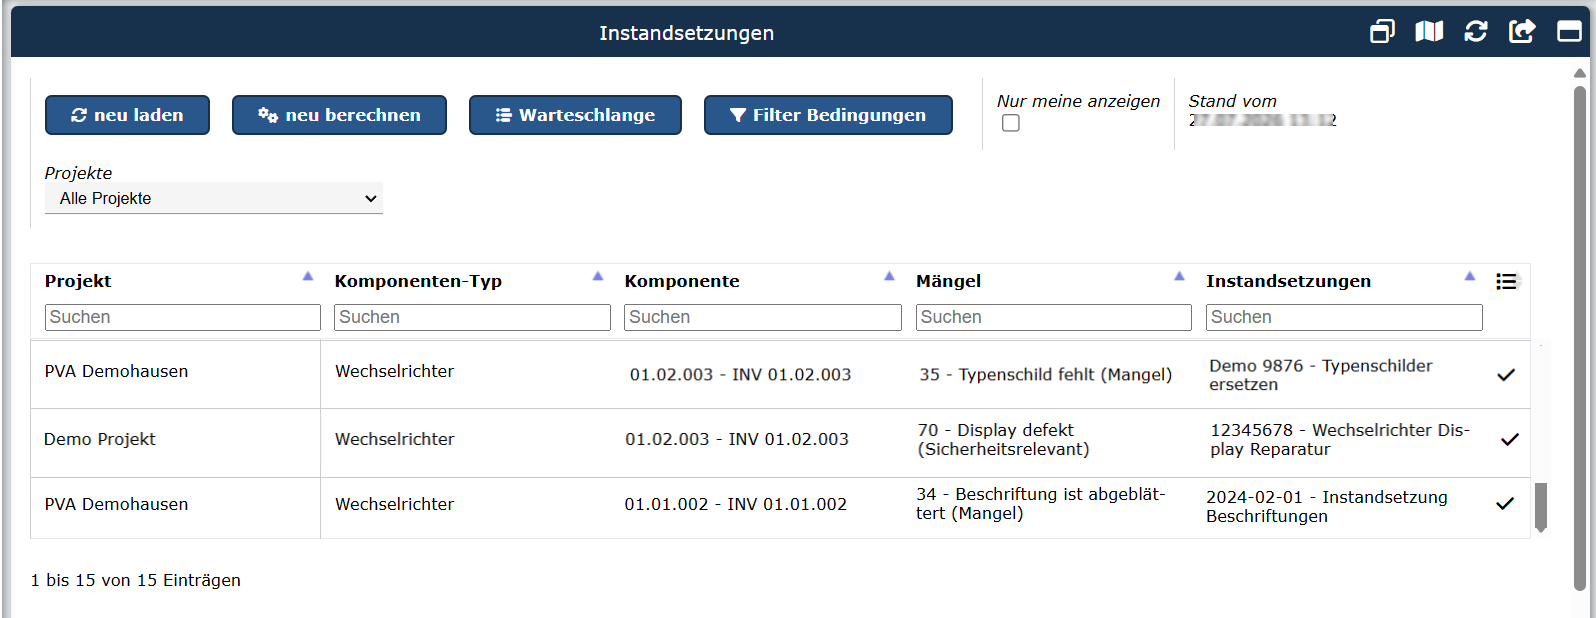Screen dimensions: 1596x618
Task: Click checkmark in Wechselrichter Display Reparatur row
Action: [x=1510, y=439]
